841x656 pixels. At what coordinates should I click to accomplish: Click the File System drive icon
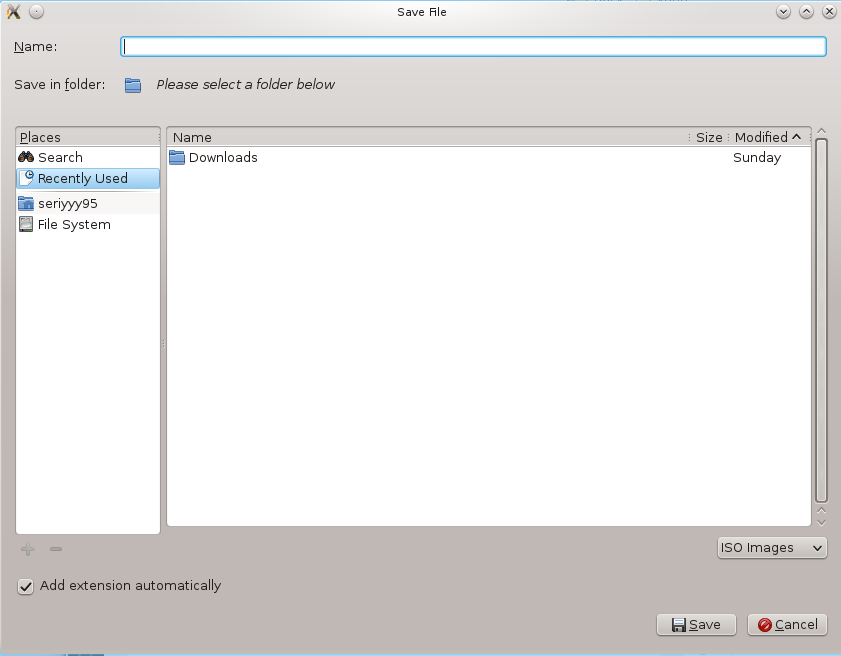26,224
